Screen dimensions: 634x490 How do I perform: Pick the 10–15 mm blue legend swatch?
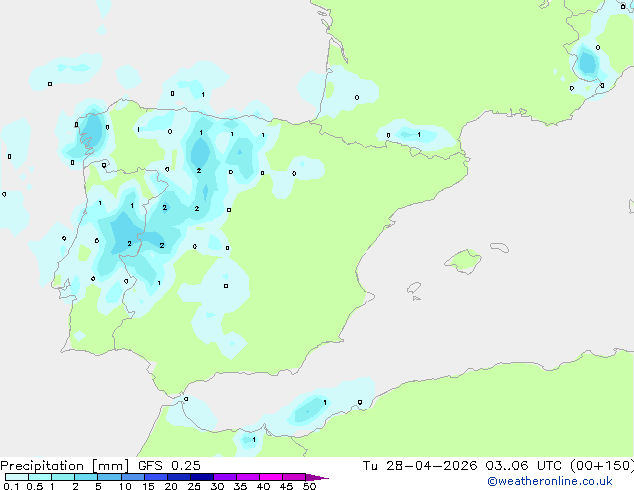point(132,477)
